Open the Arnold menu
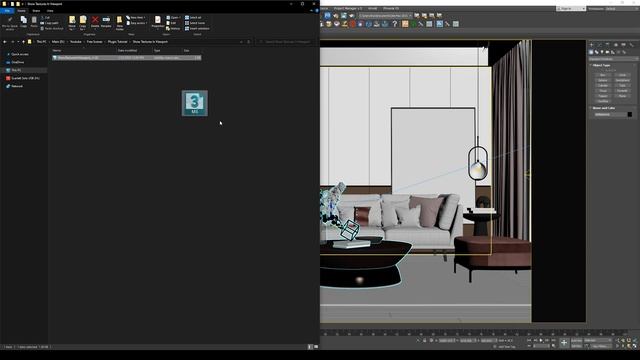This screenshot has width=640, height=360. click(x=372, y=8)
